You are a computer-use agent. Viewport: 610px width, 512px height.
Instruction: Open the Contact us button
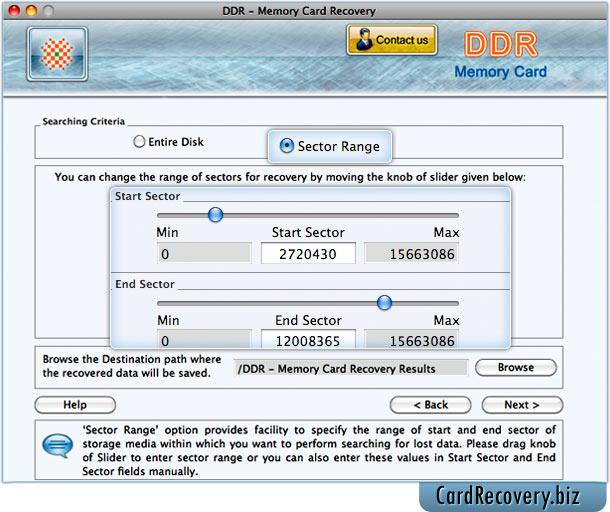pos(392,40)
